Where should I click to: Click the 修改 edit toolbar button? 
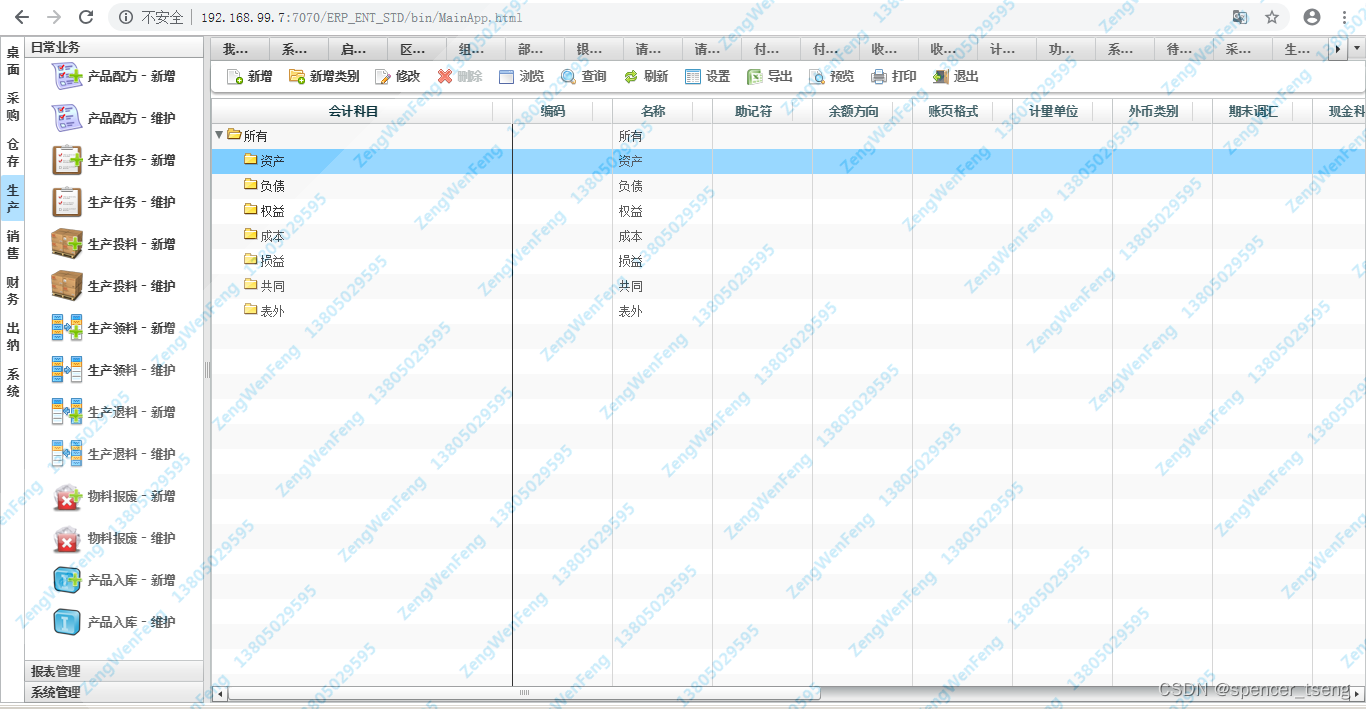coord(398,76)
